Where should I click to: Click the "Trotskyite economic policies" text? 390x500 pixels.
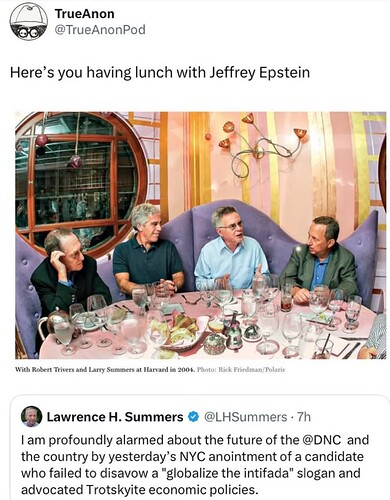(172, 490)
